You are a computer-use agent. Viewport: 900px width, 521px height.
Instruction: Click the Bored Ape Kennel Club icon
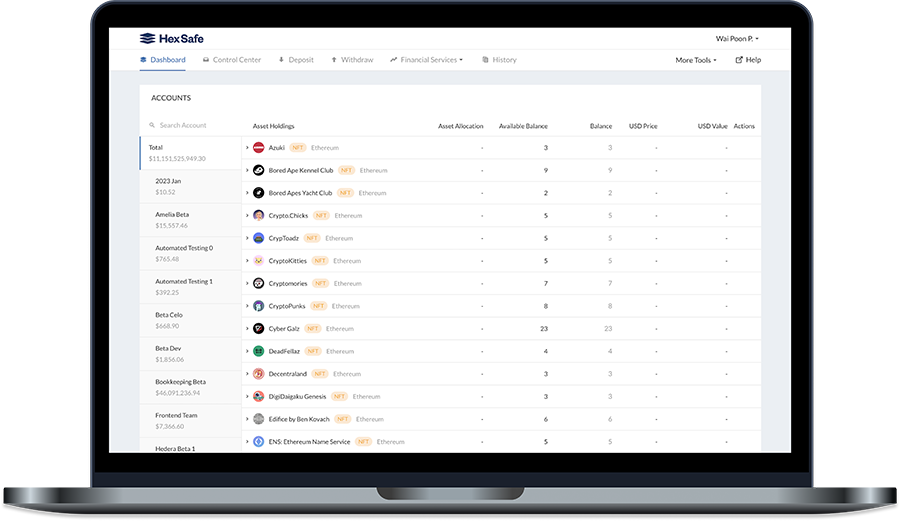pos(259,170)
